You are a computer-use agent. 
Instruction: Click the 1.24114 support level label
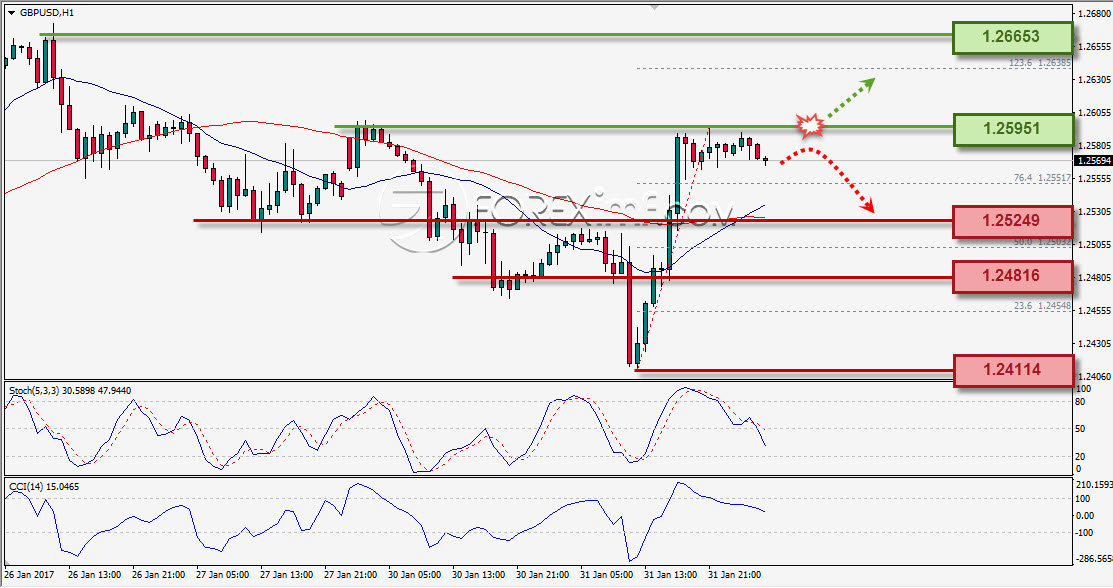(x=1012, y=370)
